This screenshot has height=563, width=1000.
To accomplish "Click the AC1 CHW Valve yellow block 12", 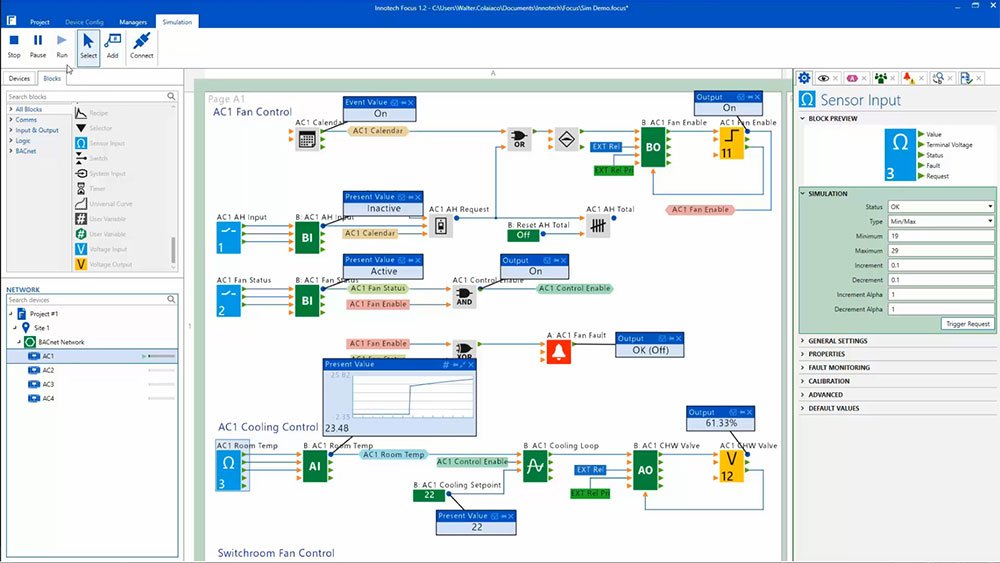I will 731,466.
